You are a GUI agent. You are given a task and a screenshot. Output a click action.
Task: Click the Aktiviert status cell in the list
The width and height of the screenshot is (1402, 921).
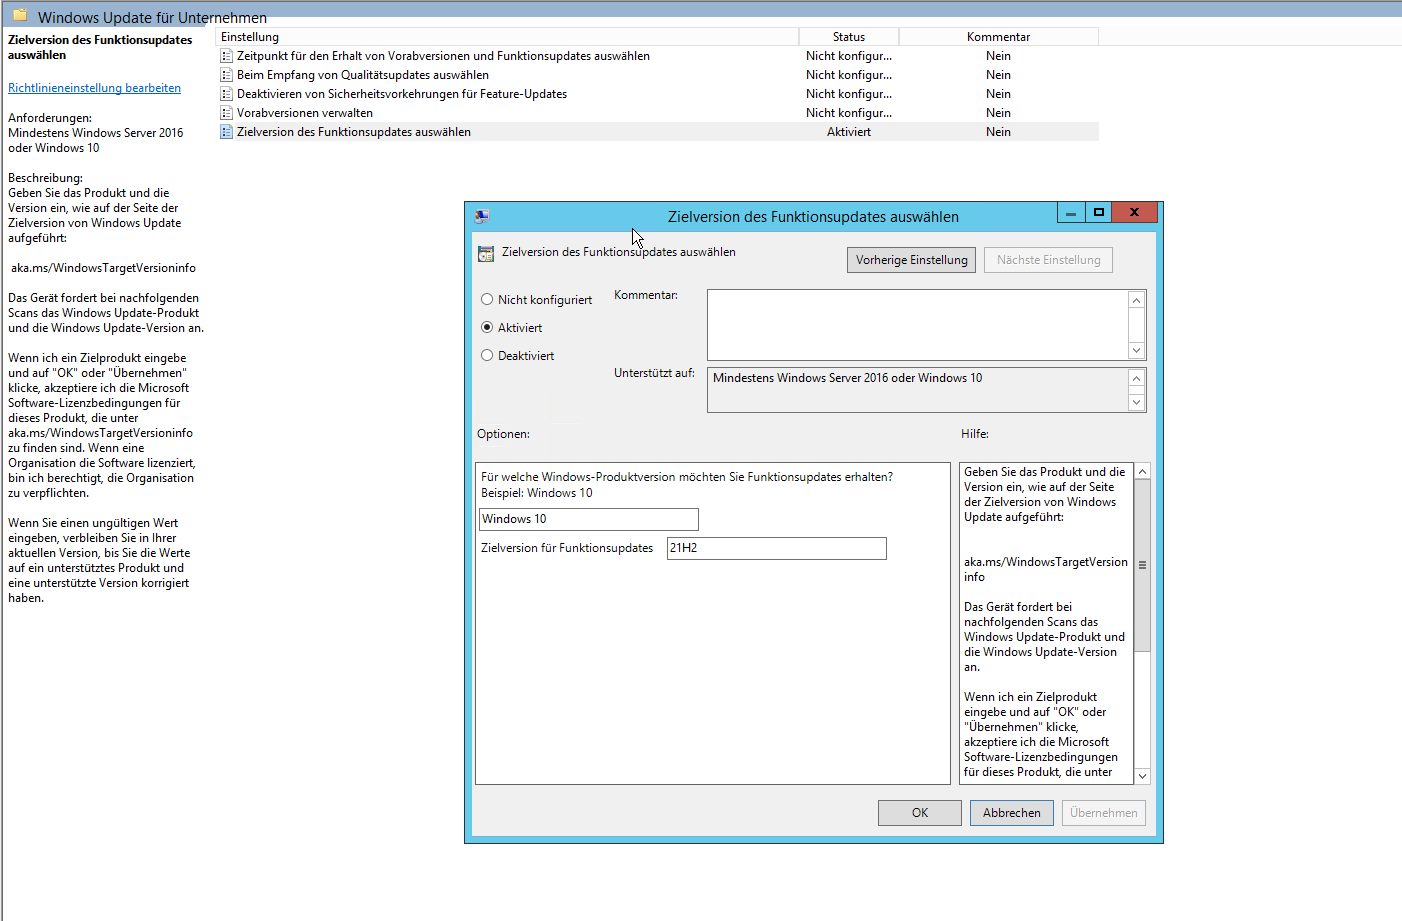point(849,132)
